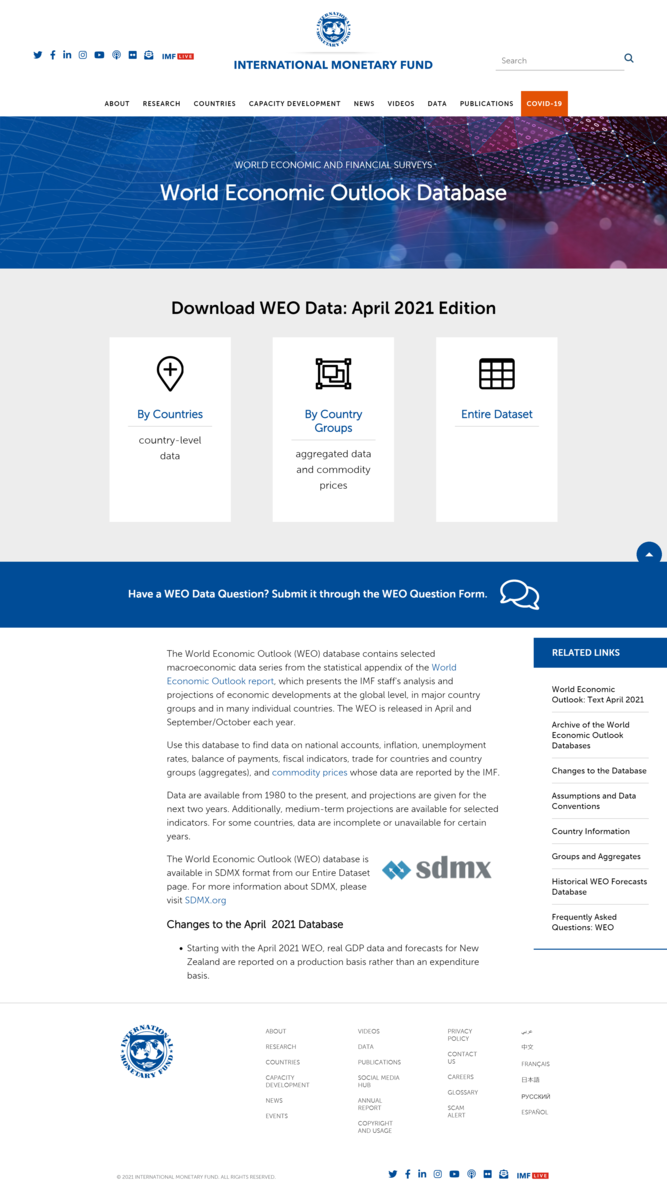Click the search magnifier icon
This screenshot has height=1200, width=667.
coord(629,59)
